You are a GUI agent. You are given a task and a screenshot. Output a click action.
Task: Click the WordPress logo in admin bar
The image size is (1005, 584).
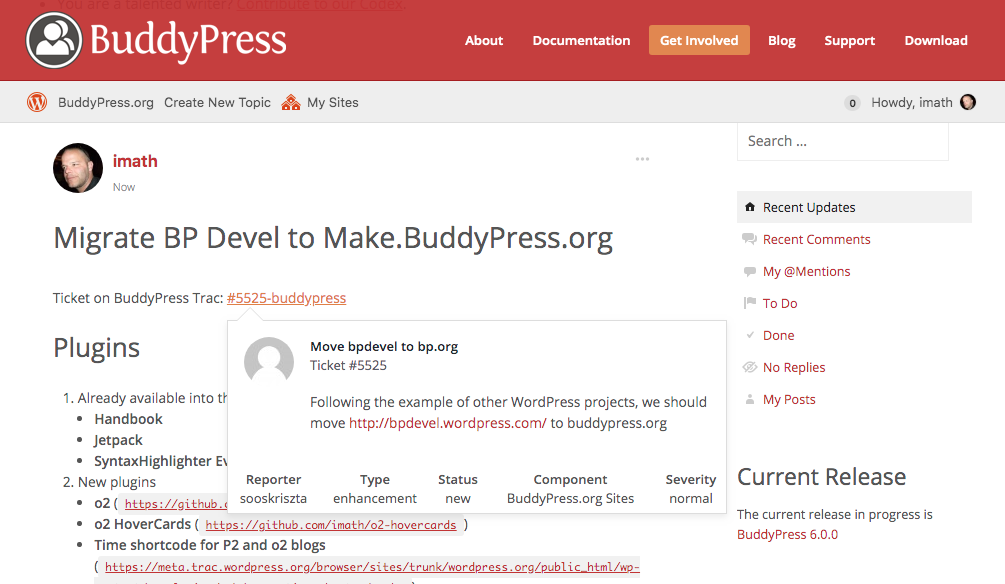37,102
